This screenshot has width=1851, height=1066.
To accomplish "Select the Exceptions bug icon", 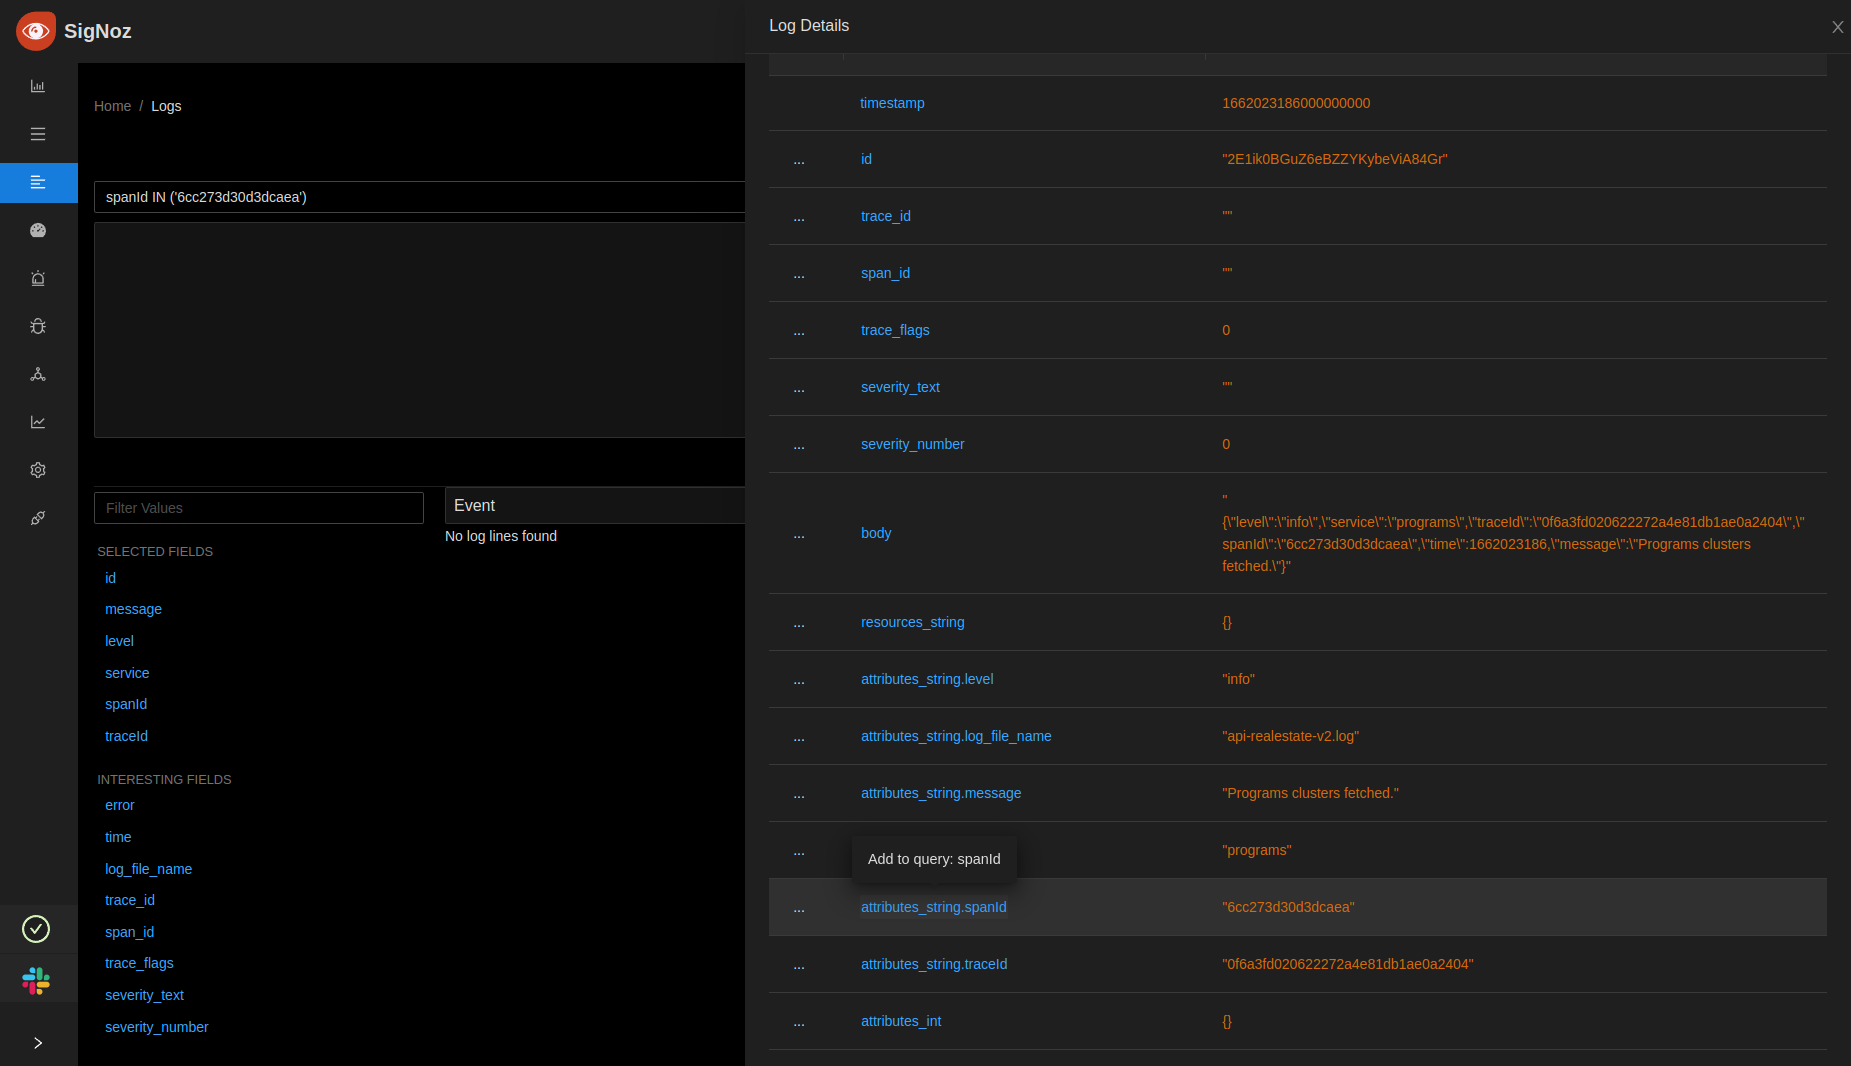I will pos(38,326).
